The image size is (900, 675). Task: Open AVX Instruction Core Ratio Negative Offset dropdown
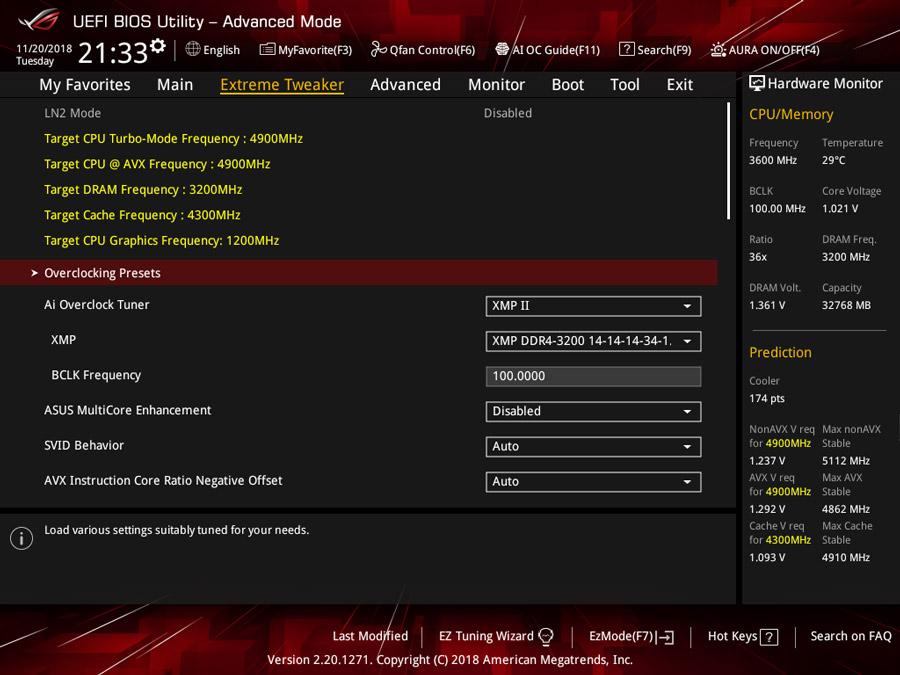pos(593,482)
